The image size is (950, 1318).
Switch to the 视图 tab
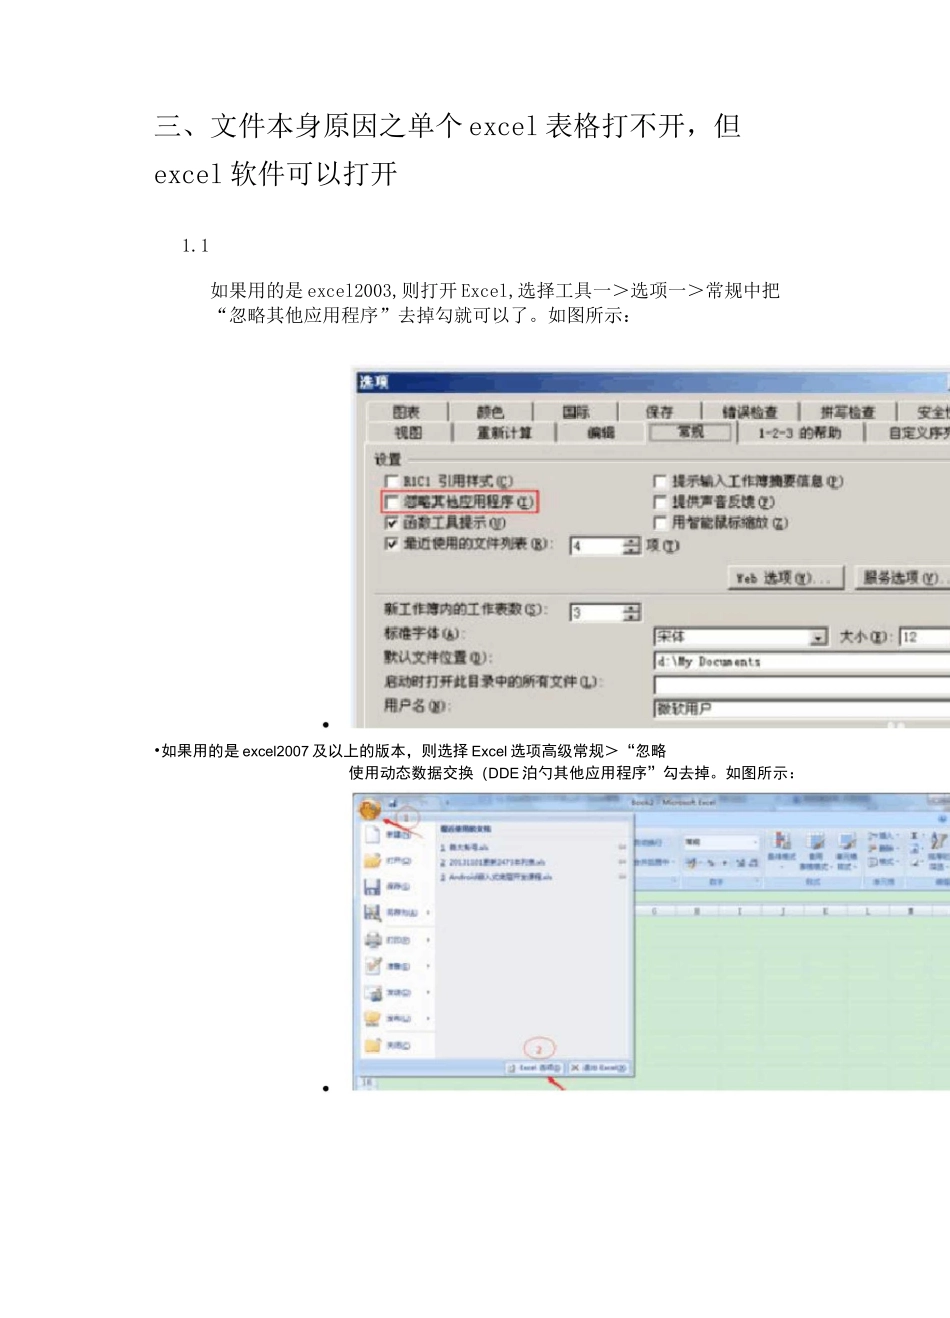[x=408, y=433]
